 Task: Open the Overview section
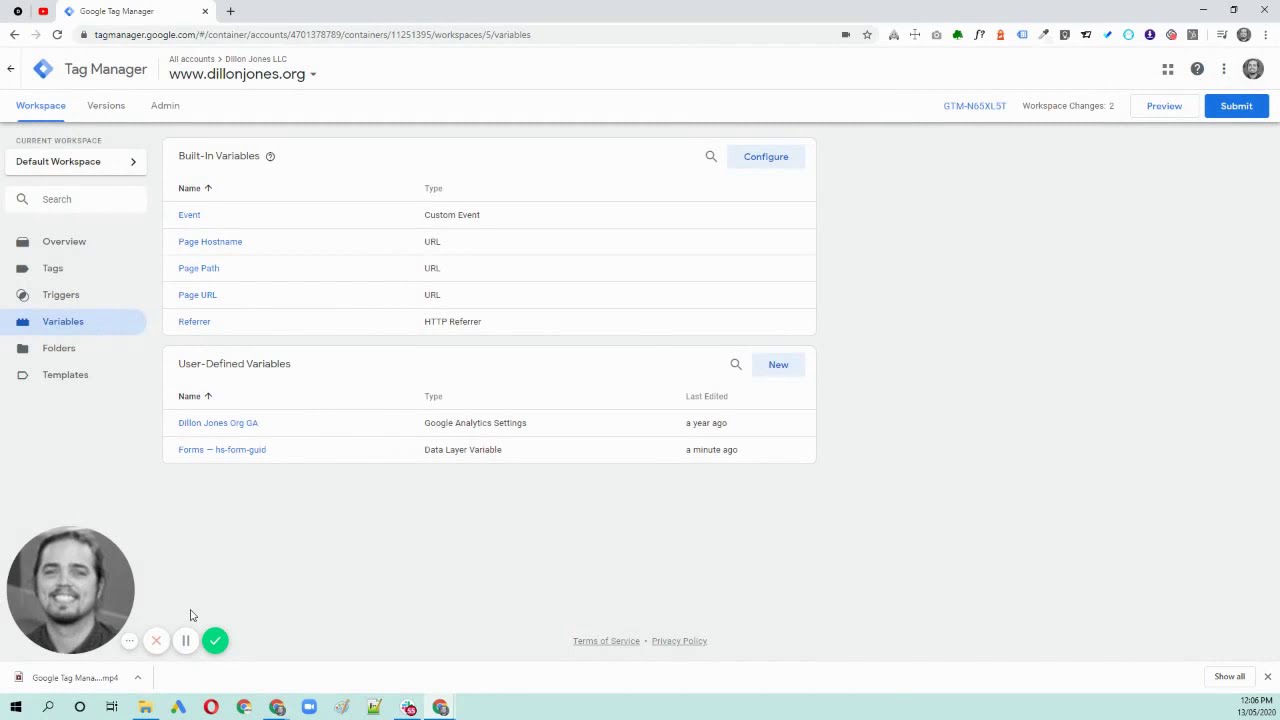64,241
